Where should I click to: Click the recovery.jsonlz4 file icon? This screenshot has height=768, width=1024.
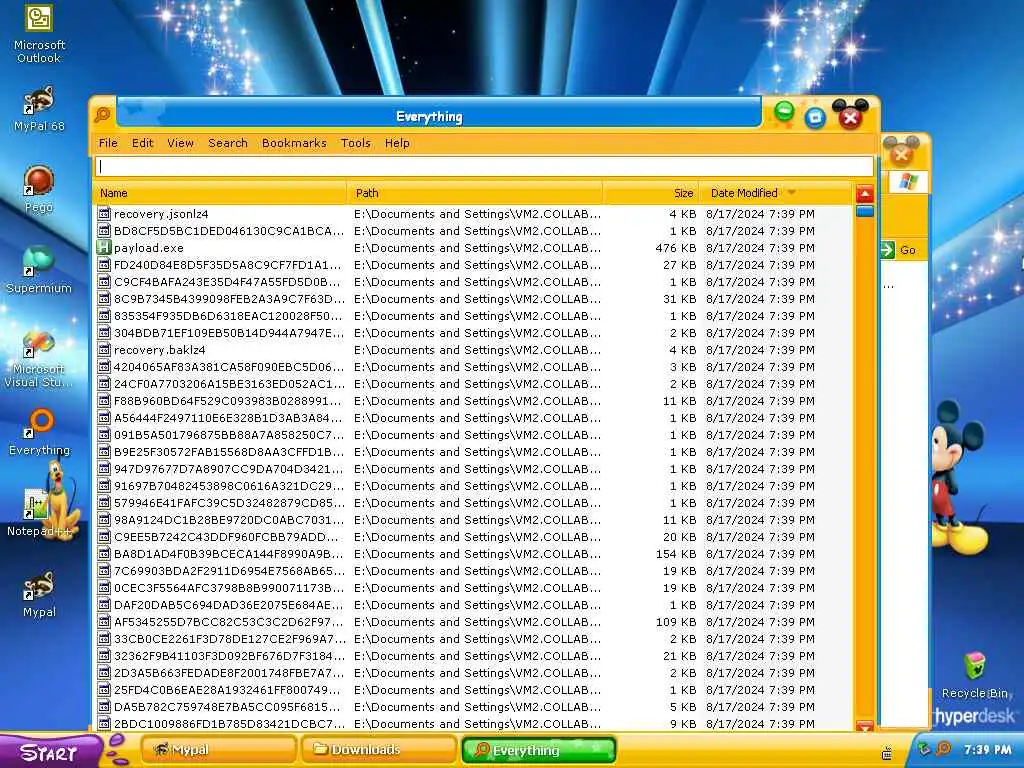104,214
